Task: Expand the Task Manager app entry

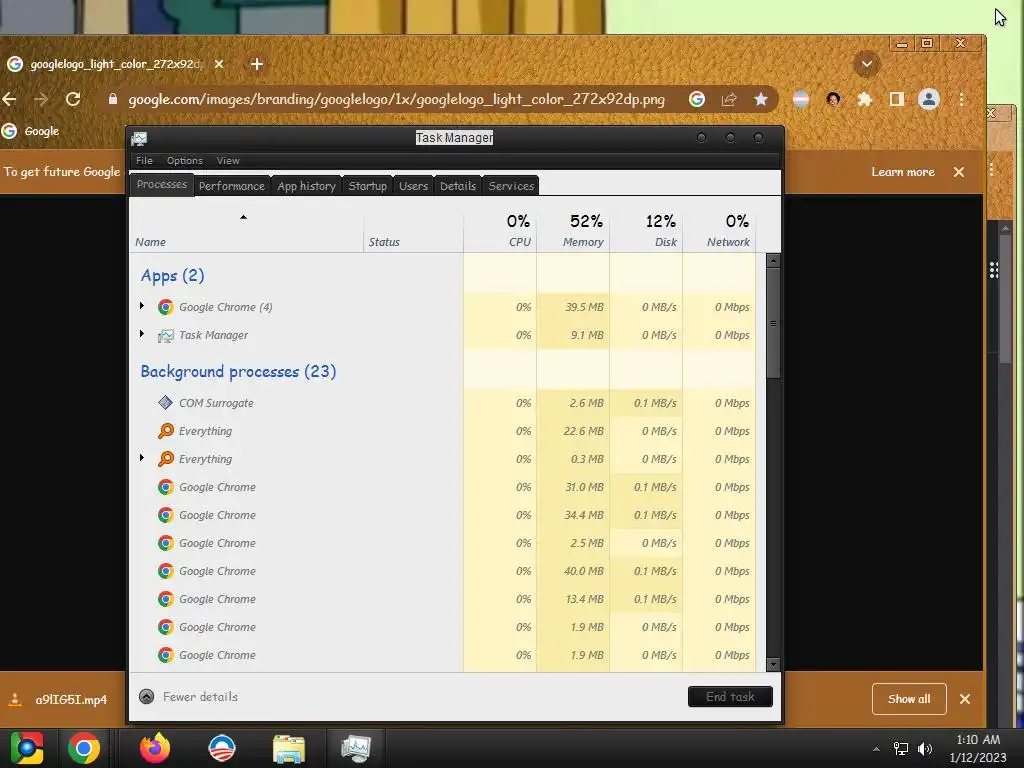Action: 142,334
